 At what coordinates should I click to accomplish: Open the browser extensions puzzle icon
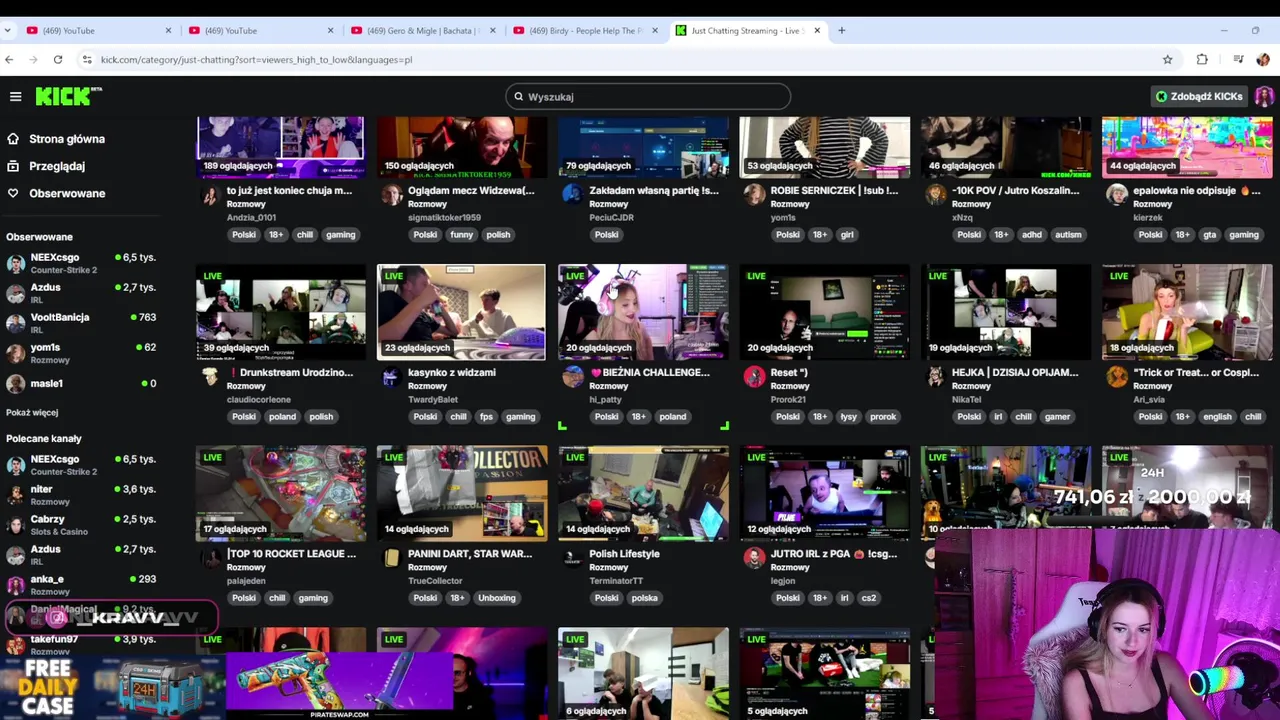(1202, 60)
